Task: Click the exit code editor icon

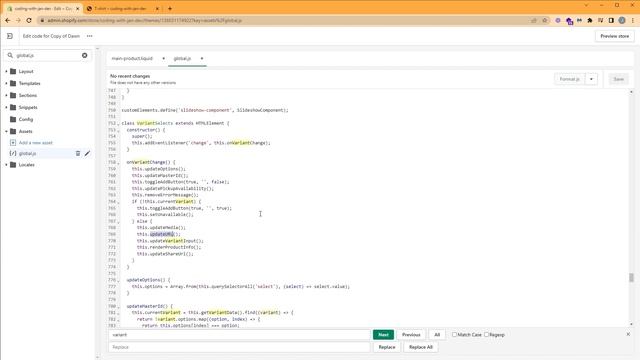Action: 10,36
